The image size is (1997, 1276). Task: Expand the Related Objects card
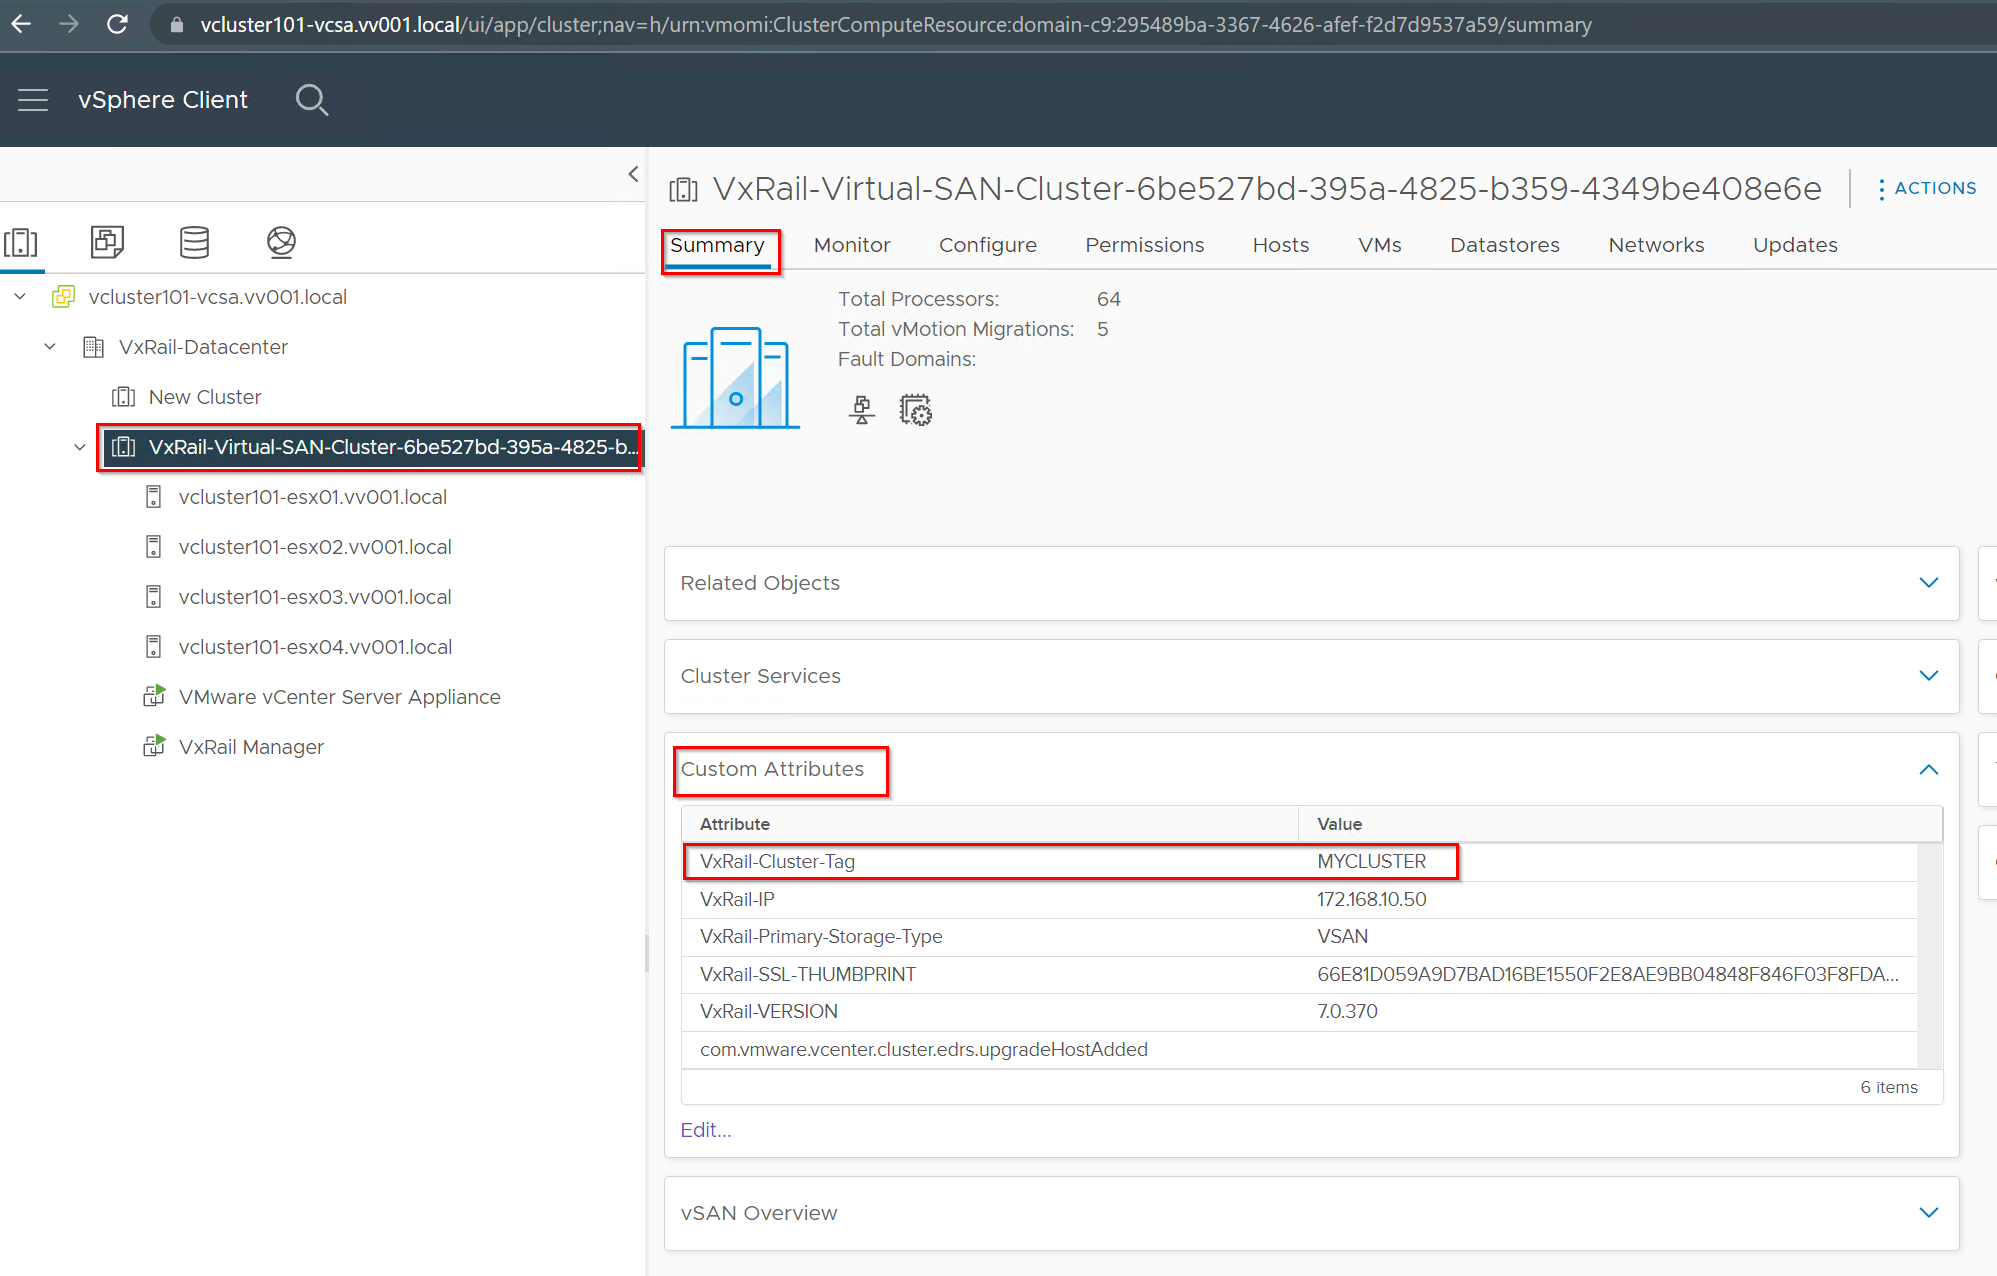[x=1928, y=583]
